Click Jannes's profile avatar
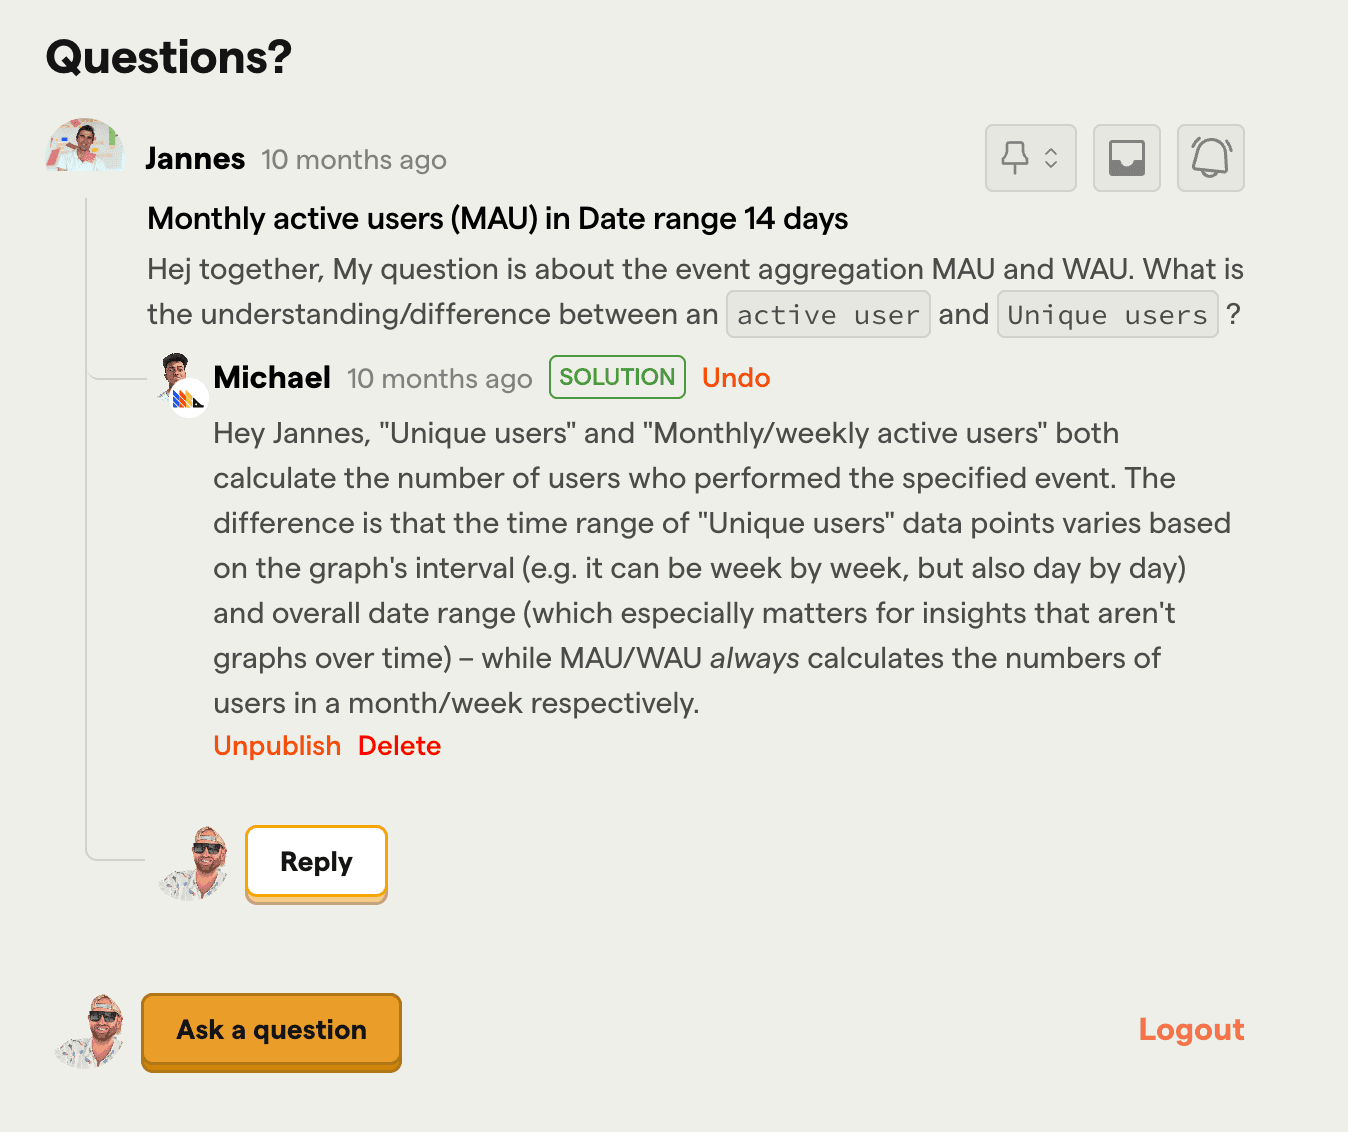The height and width of the screenshot is (1132, 1348). [x=84, y=146]
